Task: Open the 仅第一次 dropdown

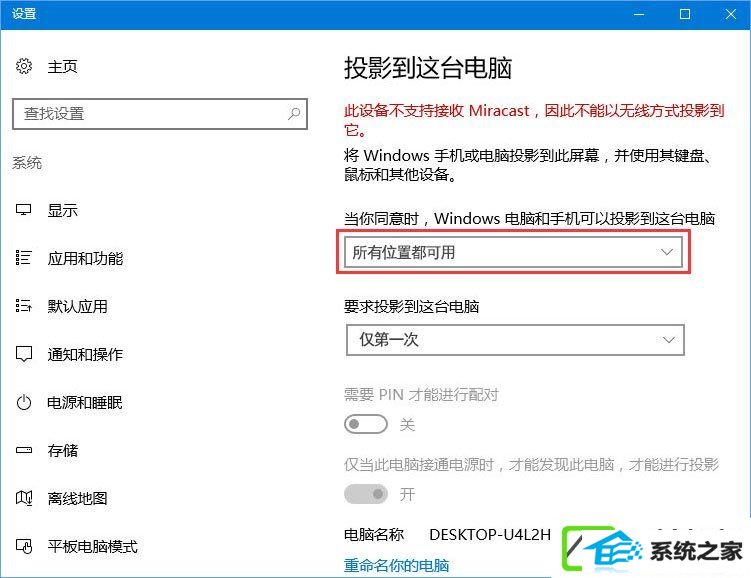Action: 515,340
